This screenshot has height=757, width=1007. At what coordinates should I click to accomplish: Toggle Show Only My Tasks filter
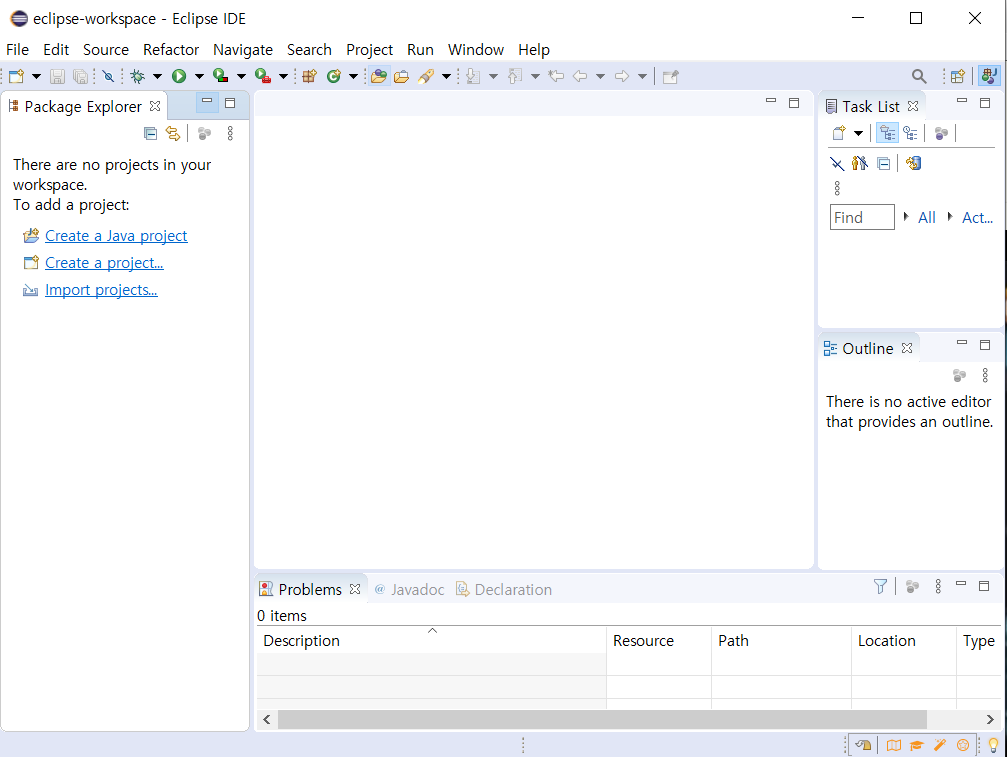[860, 163]
